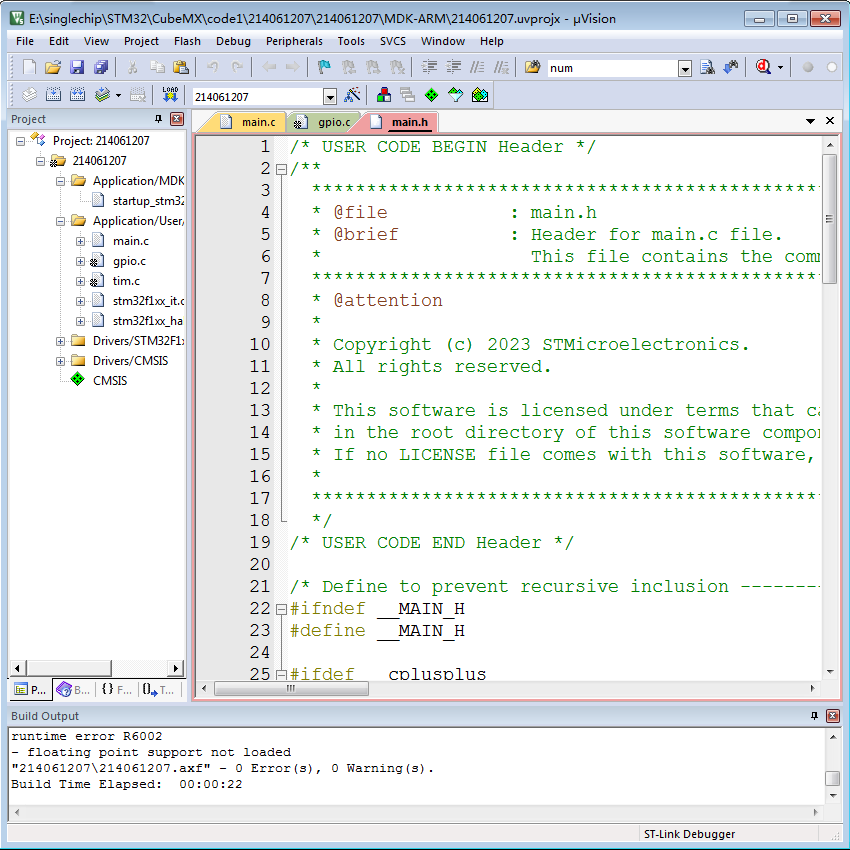Open the Manage Run-Time Environment icon

tap(432, 95)
